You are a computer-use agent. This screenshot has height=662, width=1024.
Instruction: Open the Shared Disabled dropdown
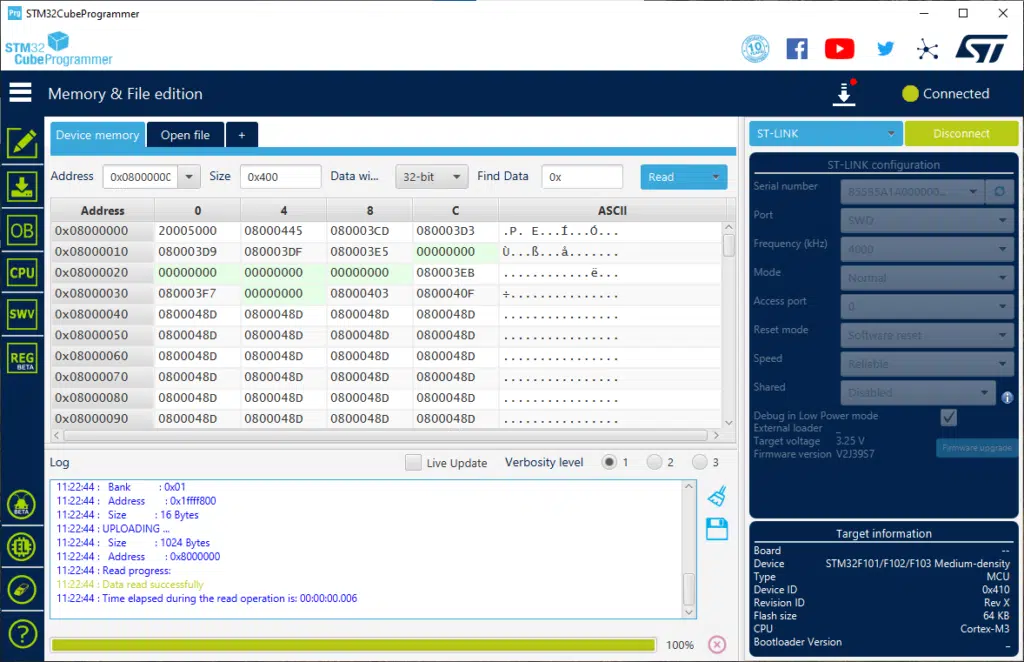[x=918, y=393]
